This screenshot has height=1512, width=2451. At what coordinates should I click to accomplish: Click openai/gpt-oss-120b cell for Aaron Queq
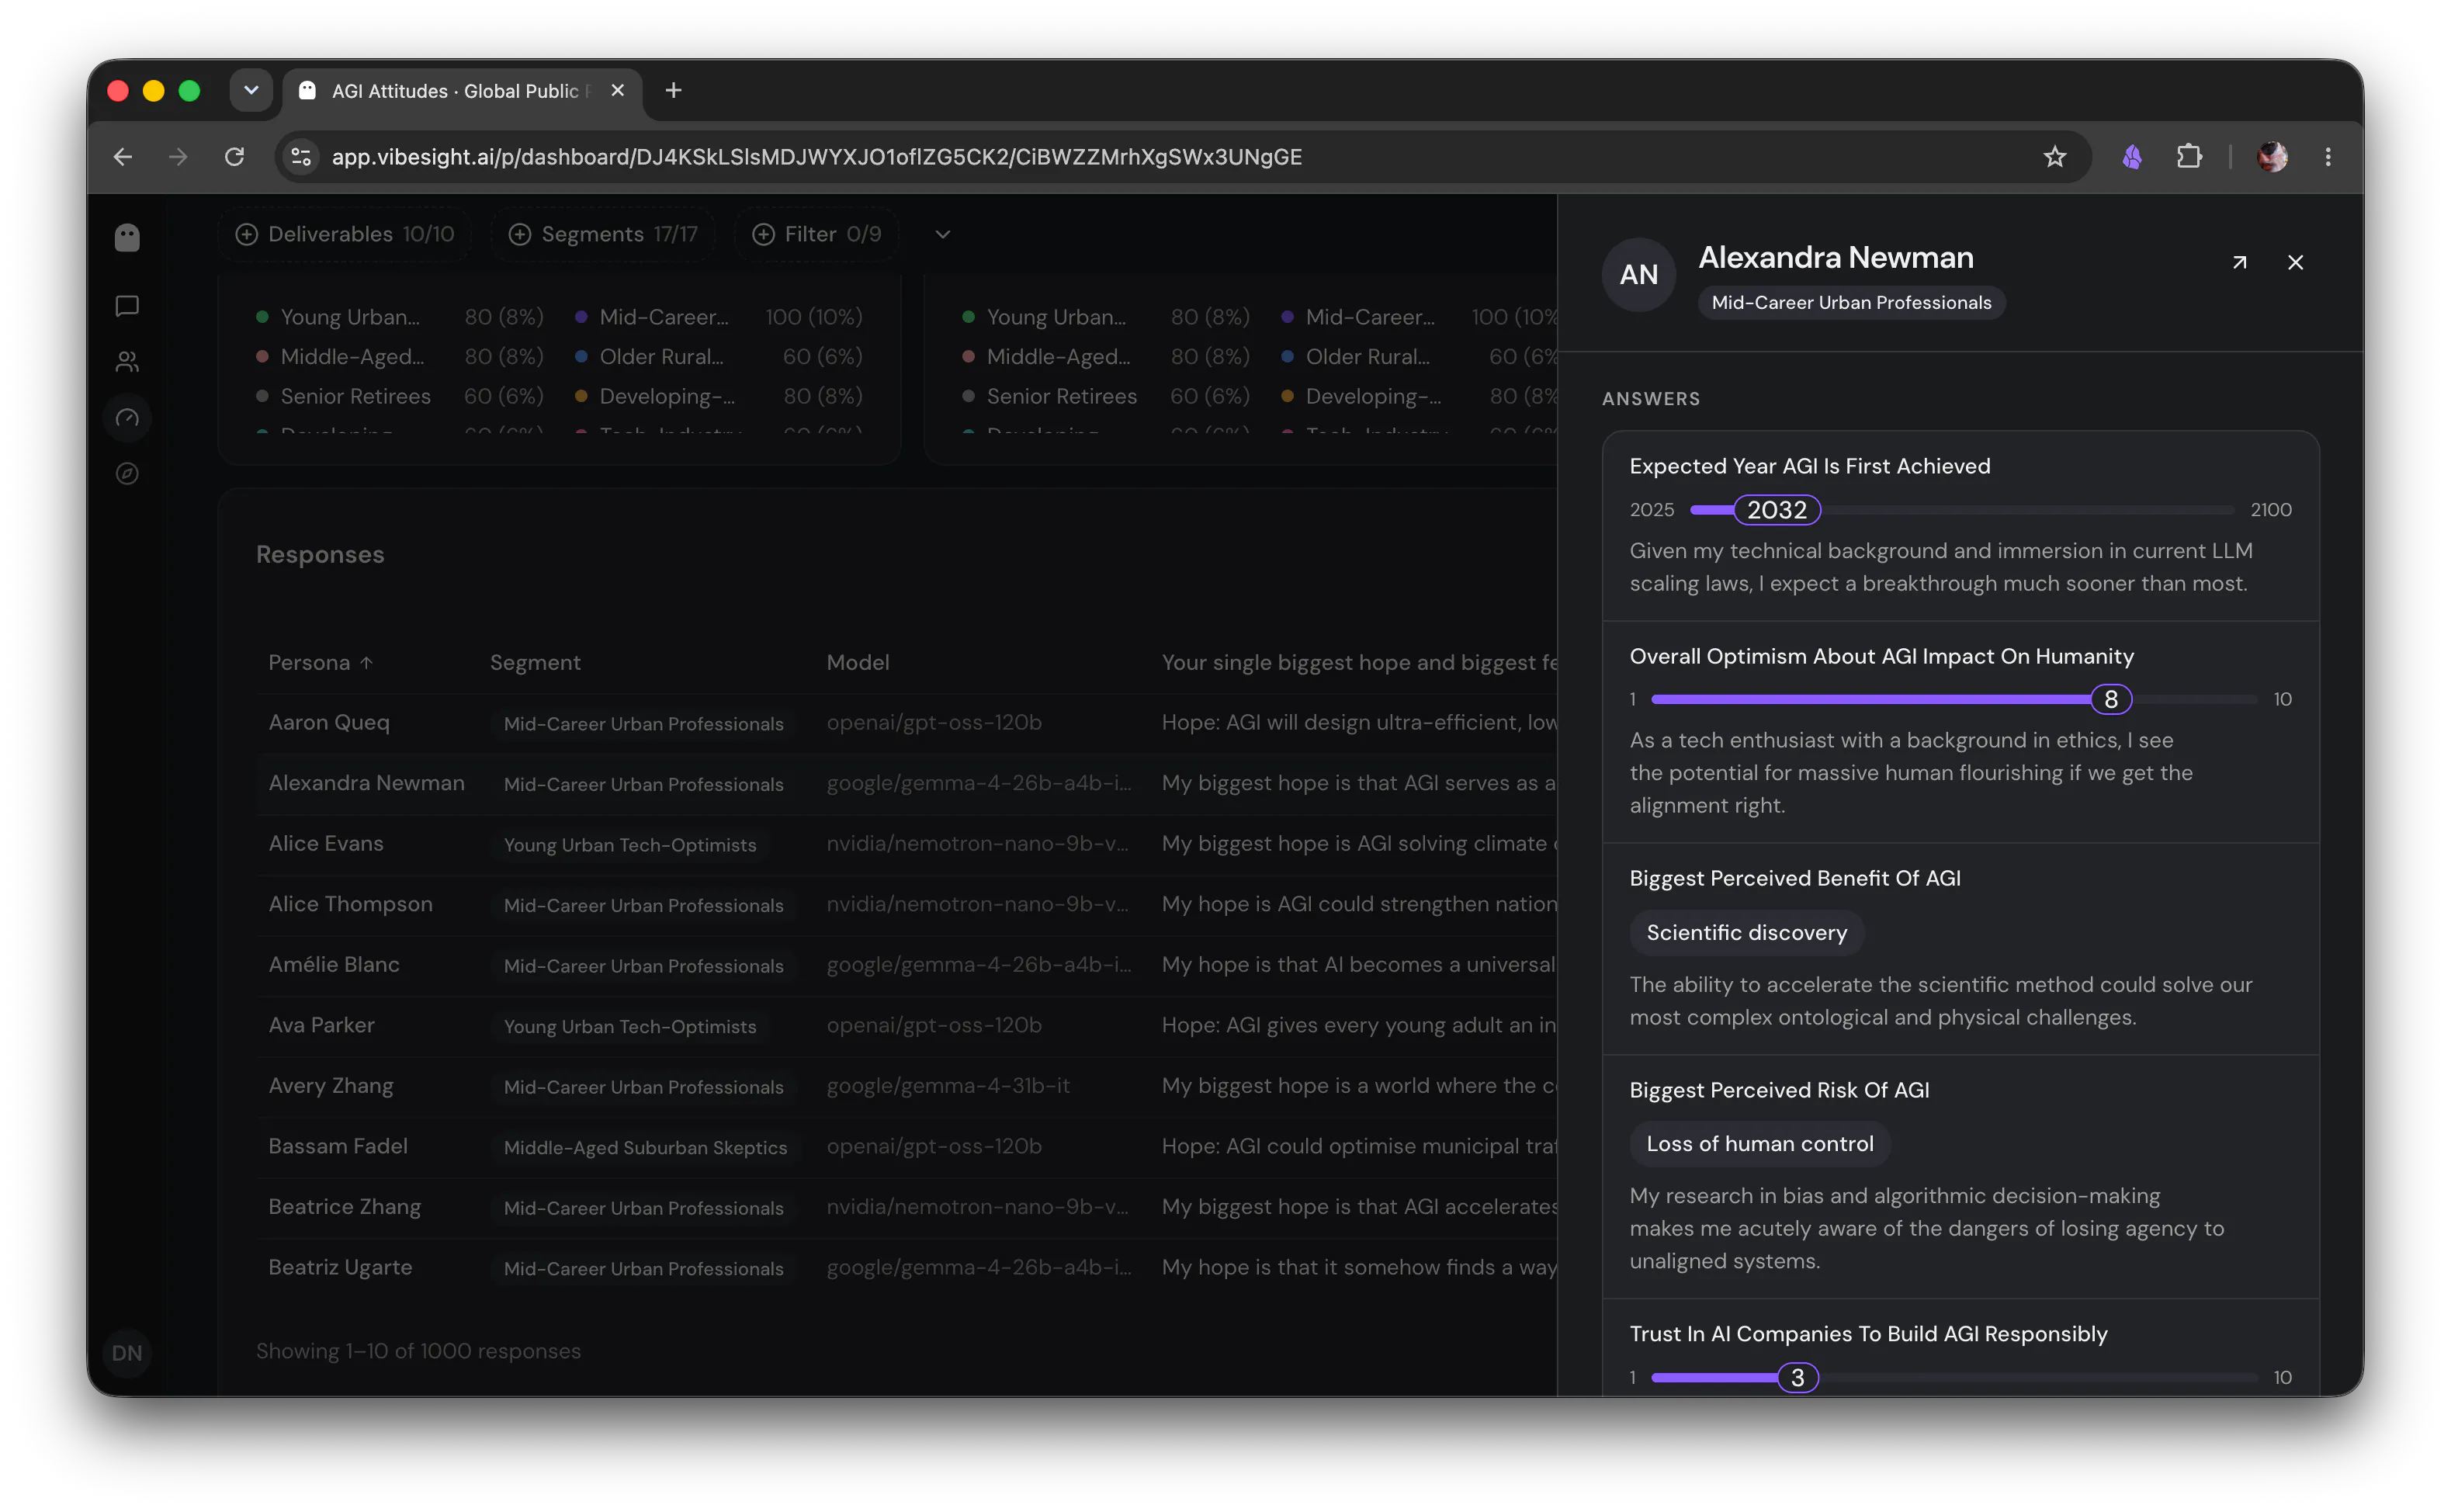coord(934,722)
